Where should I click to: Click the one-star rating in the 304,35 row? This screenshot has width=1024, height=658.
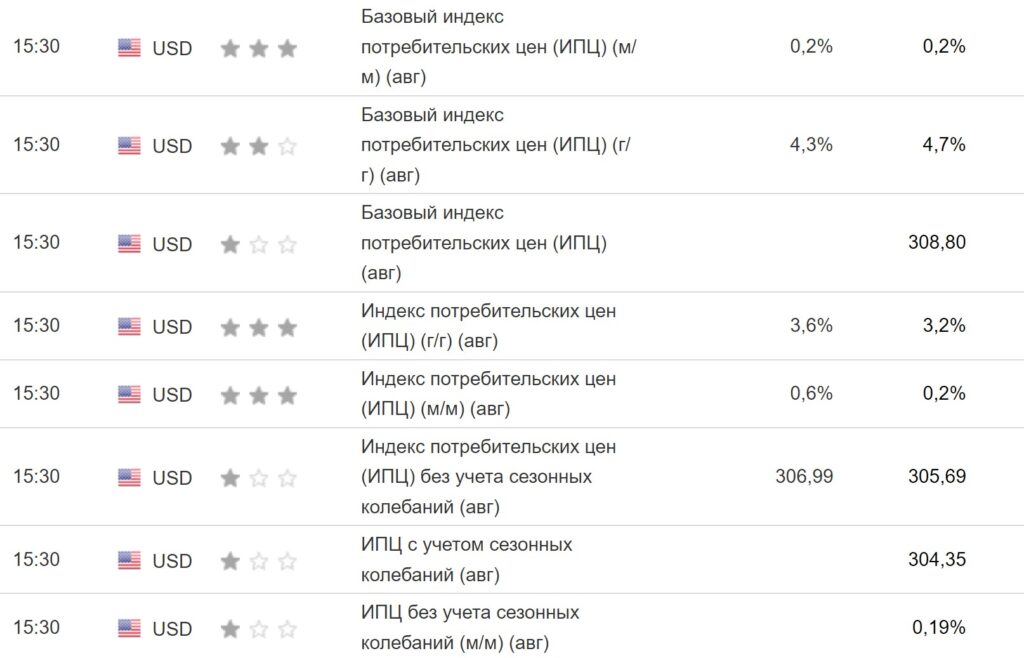click(258, 561)
